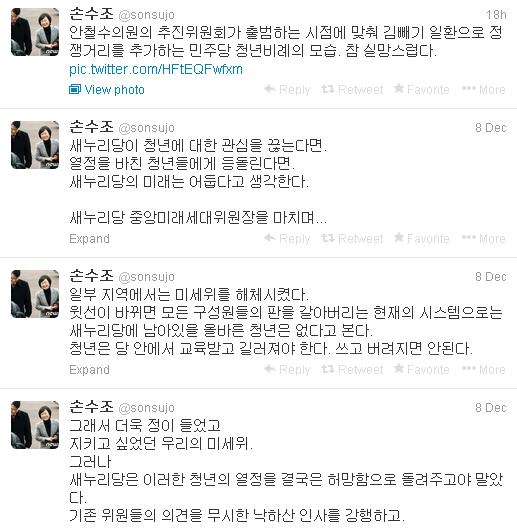Open the @sonsujo handle on the fourth tweet
Screen dimensions: 517x529
point(146,408)
